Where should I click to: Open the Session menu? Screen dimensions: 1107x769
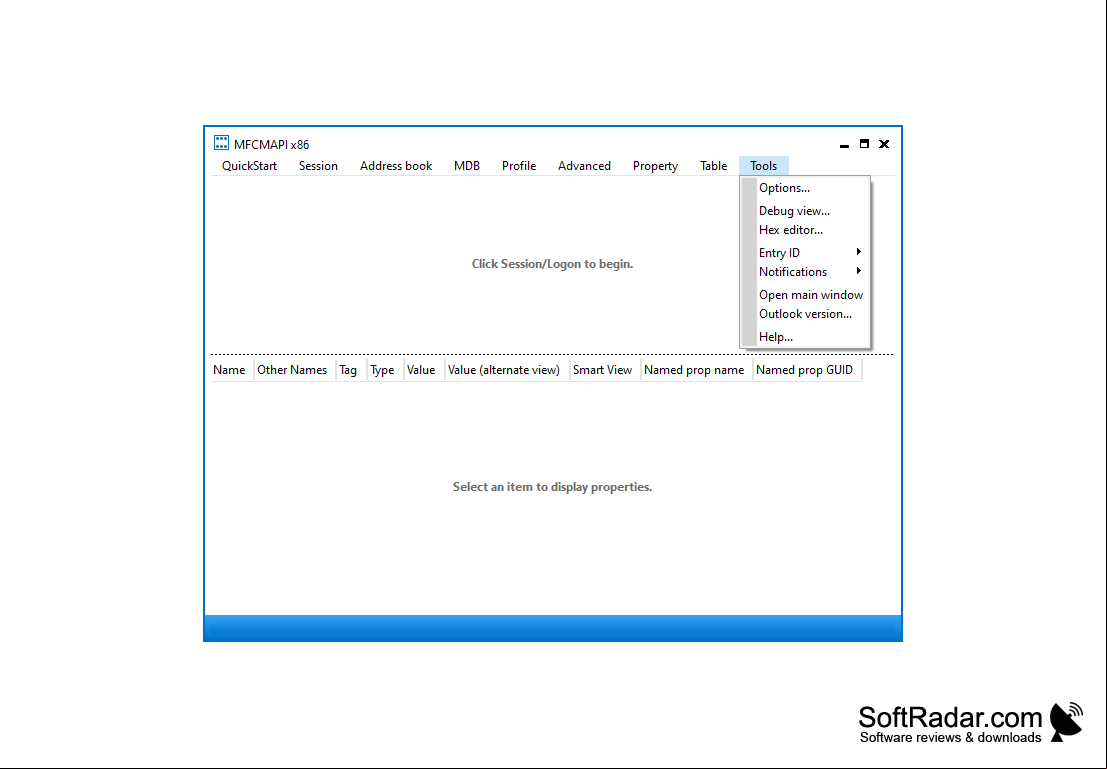(x=318, y=166)
